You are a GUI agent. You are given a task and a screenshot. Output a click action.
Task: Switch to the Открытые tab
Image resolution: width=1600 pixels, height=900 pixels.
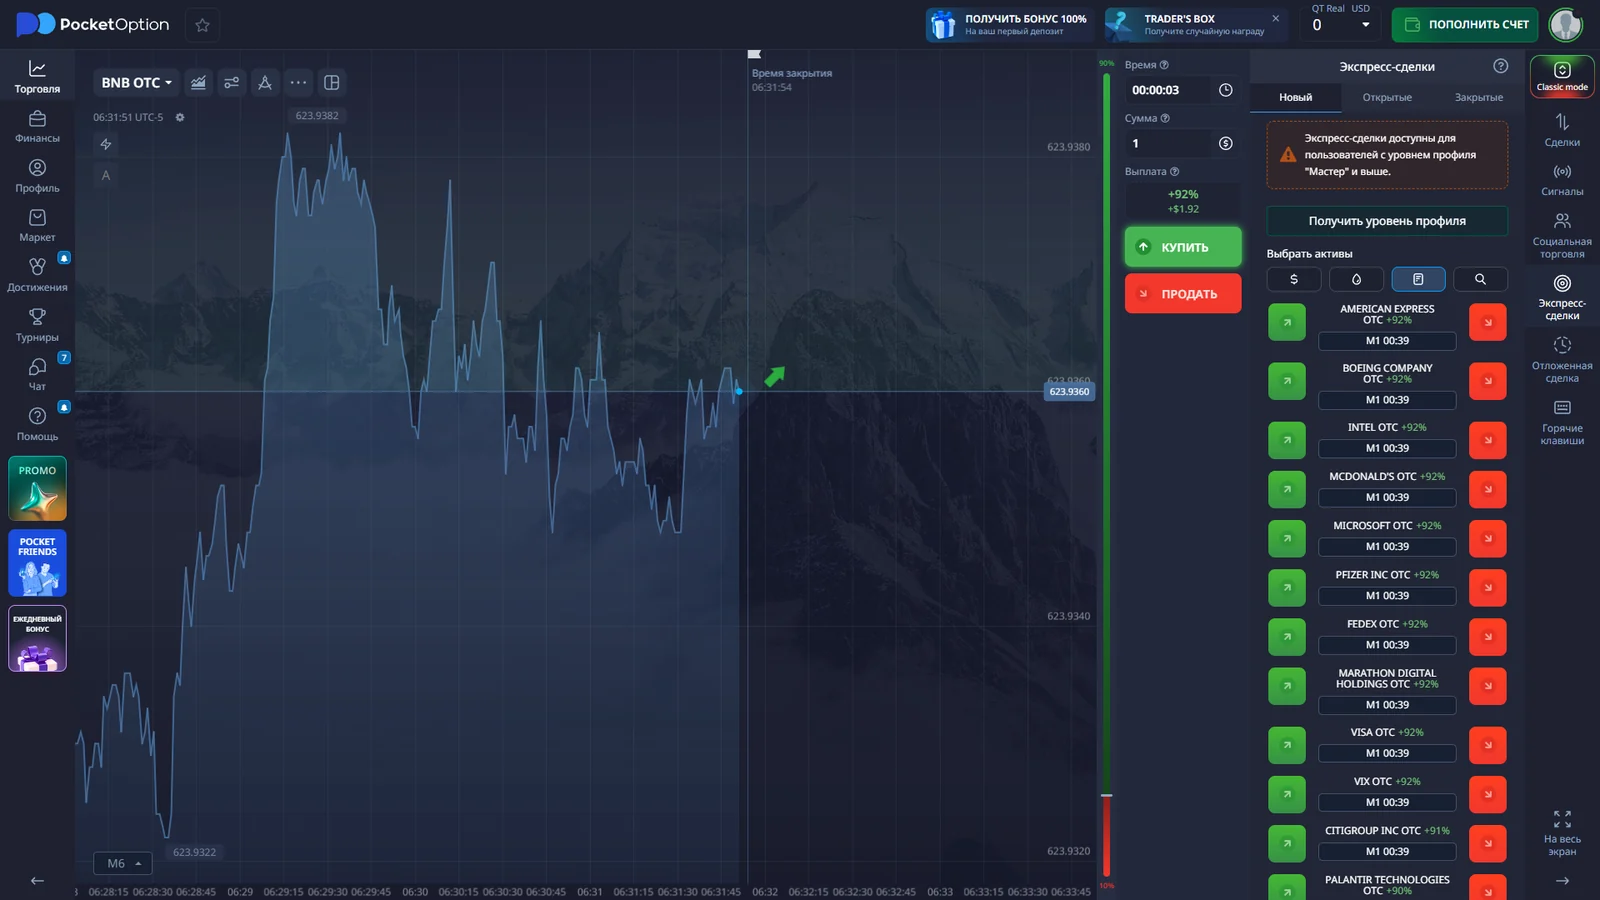tap(1387, 97)
